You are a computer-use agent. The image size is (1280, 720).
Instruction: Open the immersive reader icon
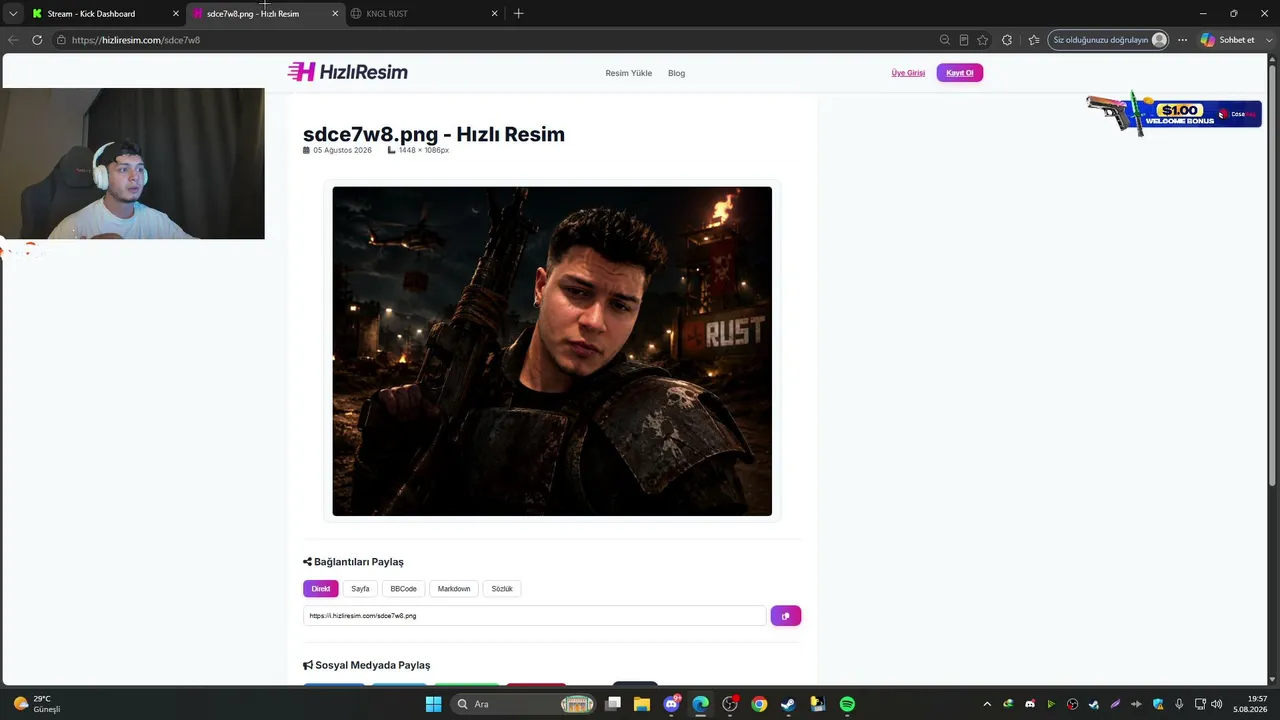(964, 40)
